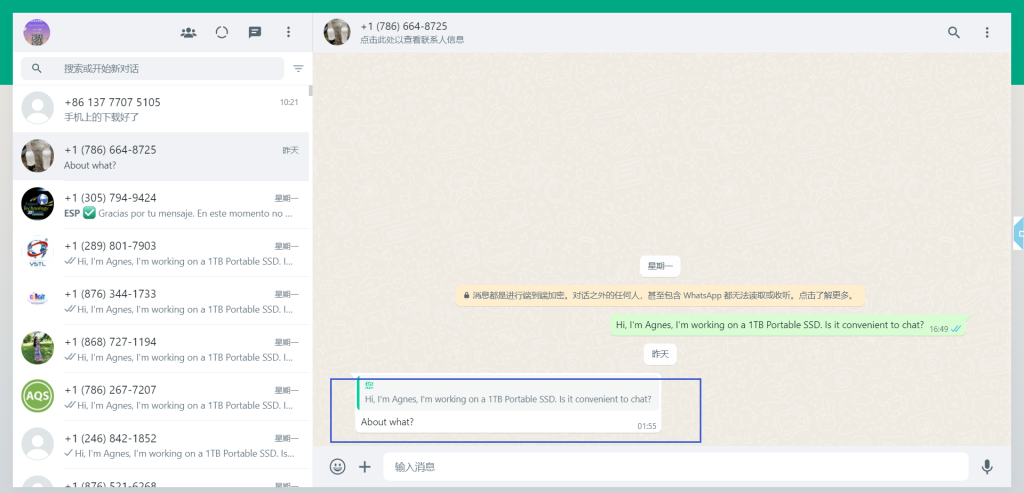Image resolution: width=1024 pixels, height=493 pixels.
Task: Click your profile avatar at top left
Action: click(x=37, y=33)
